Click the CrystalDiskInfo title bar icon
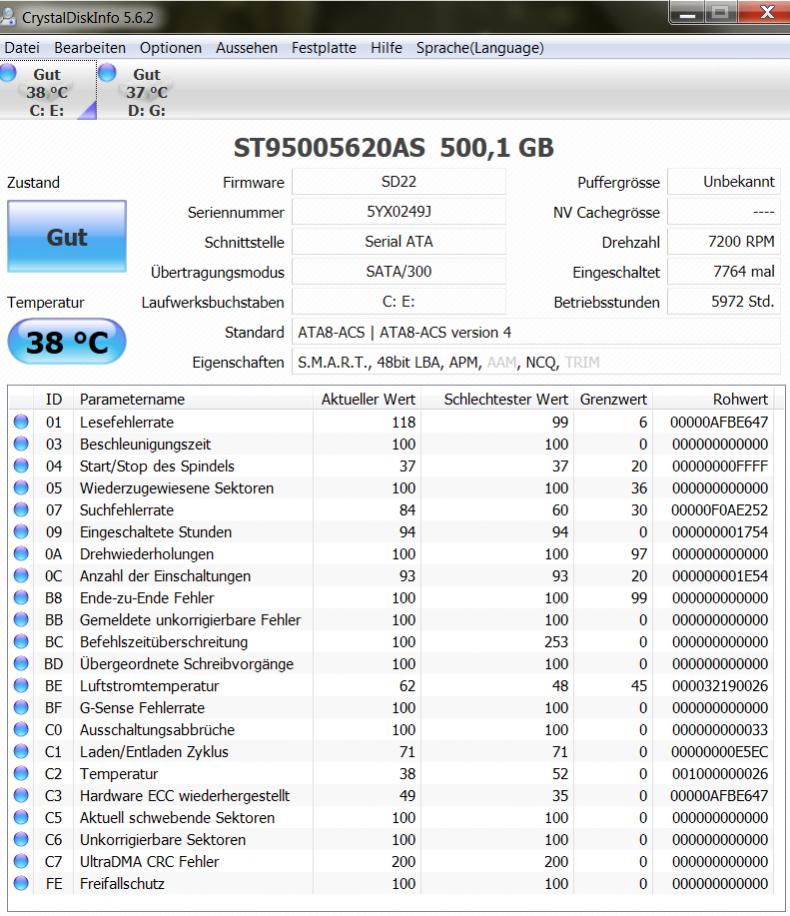 pos(8,17)
